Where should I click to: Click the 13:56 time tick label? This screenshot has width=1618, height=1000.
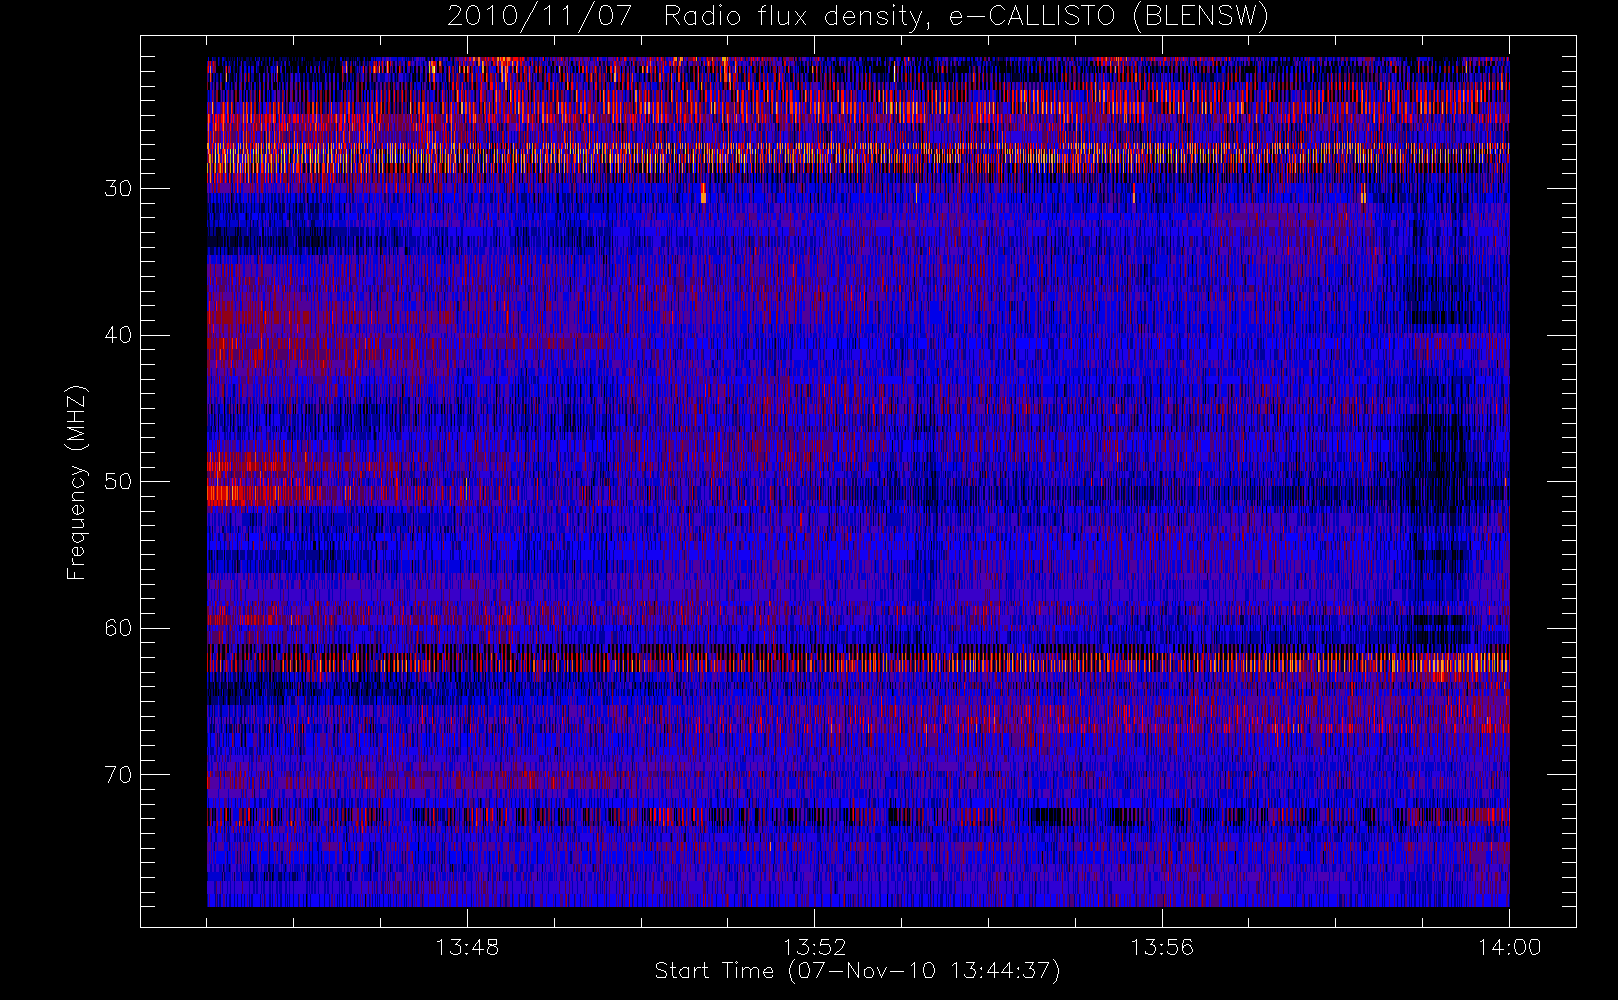coord(1162,947)
